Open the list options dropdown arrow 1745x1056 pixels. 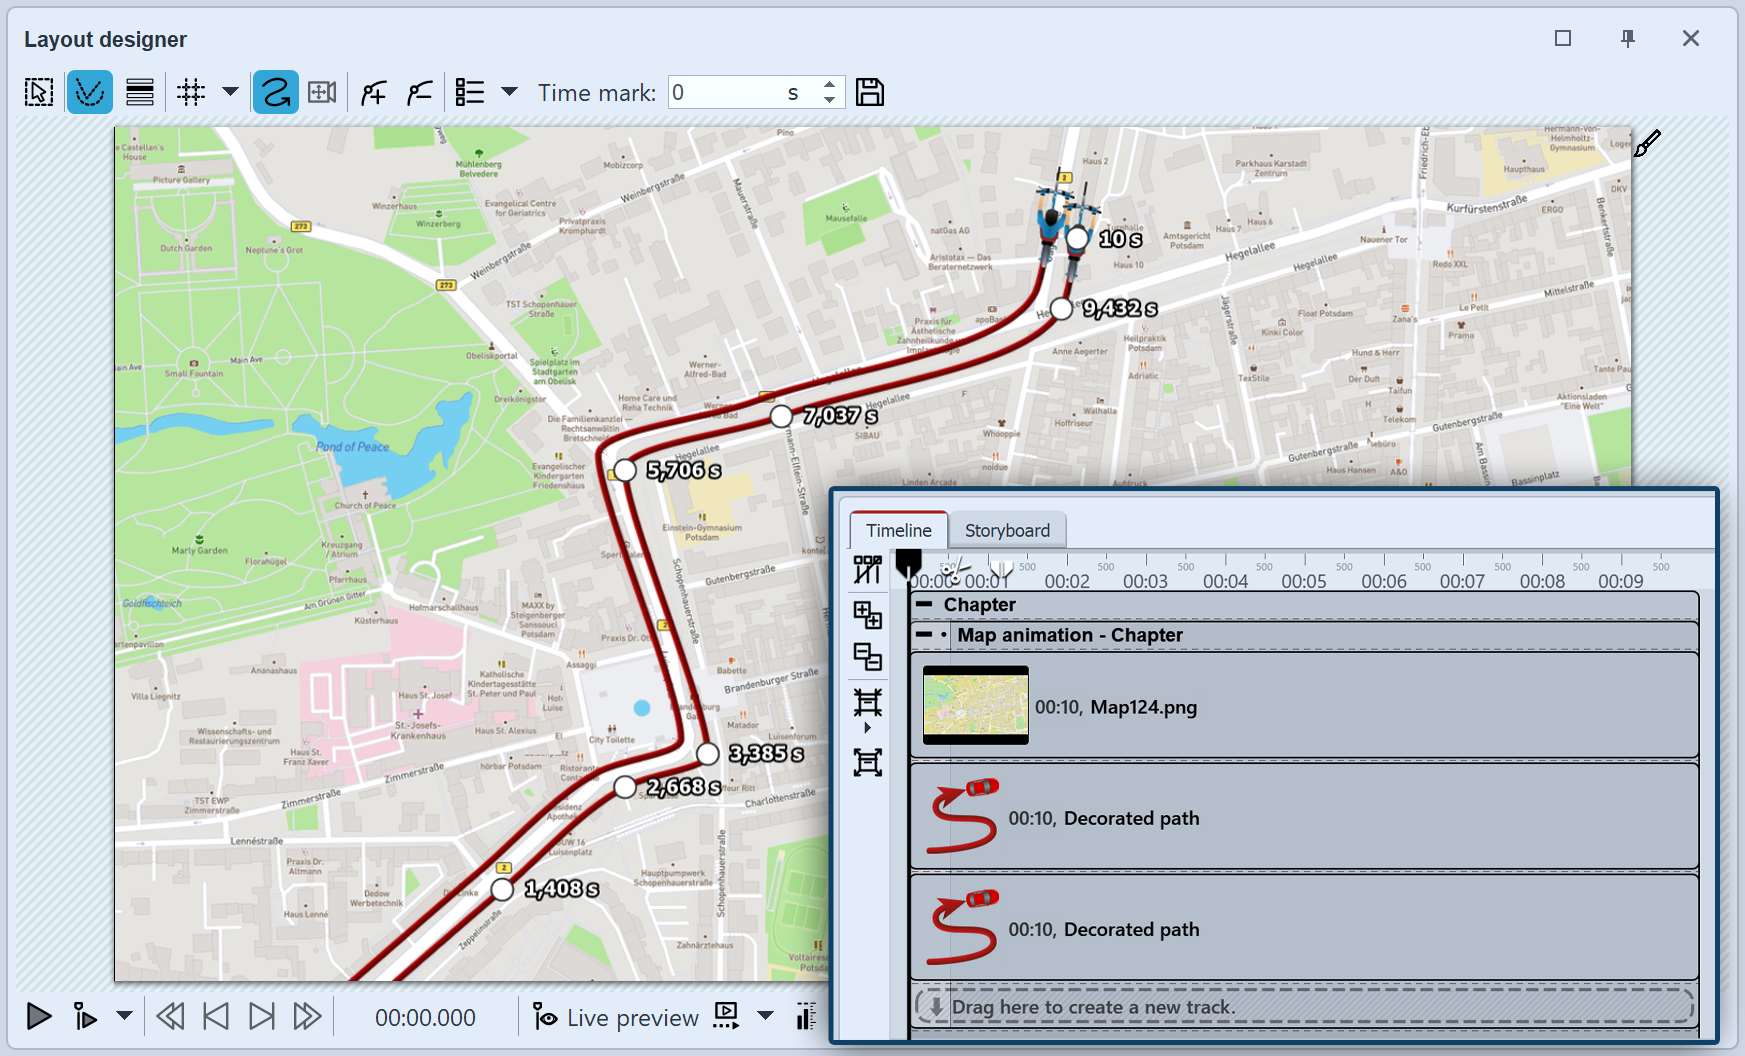pyautogui.click(x=509, y=92)
